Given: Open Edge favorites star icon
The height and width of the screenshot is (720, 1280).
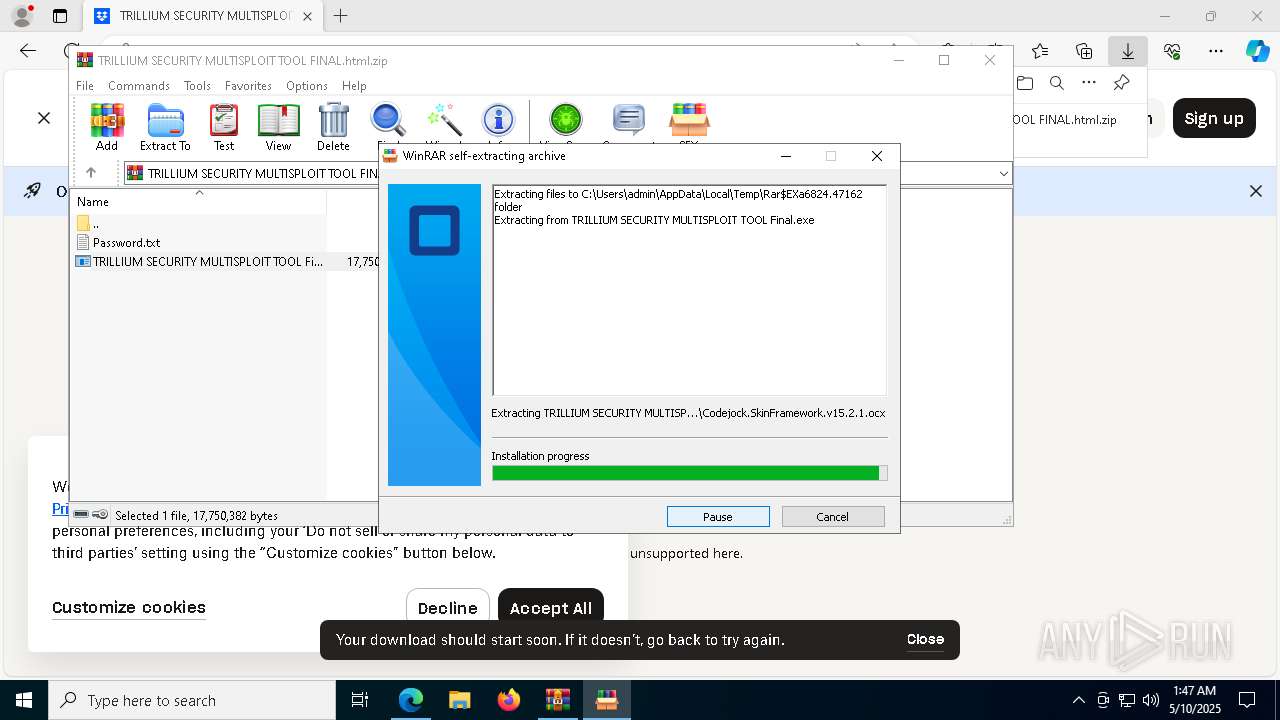Looking at the screenshot, I should coord(1040,51).
